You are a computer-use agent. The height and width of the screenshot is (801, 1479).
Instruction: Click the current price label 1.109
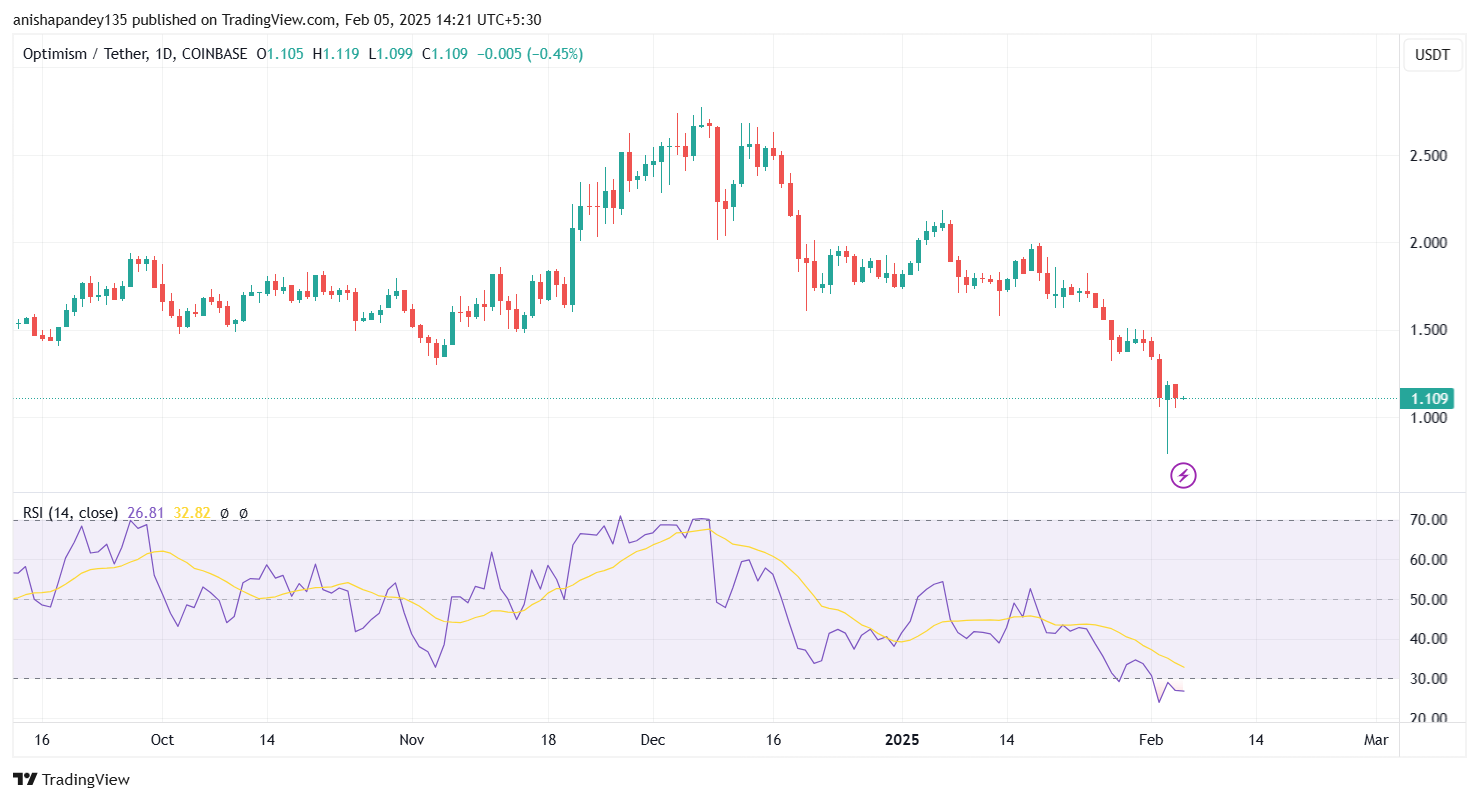click(1429, 398)
